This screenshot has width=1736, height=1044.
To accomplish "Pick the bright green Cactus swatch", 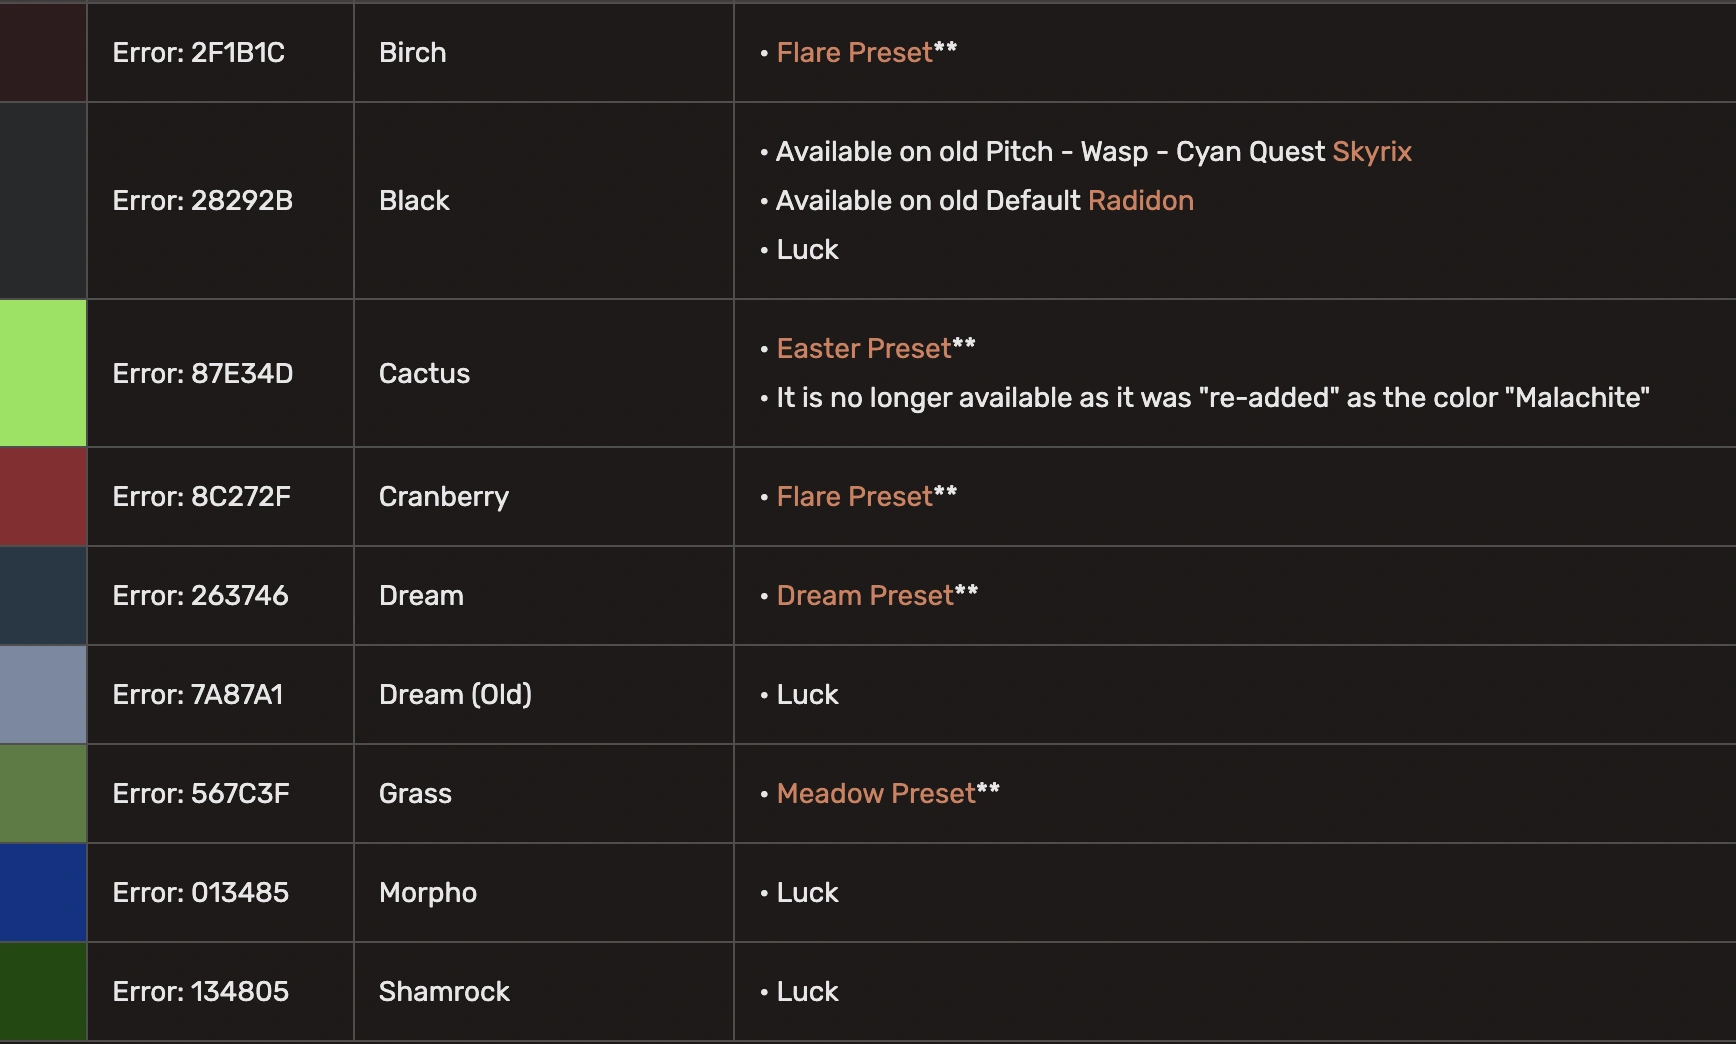I will click(x=43, y=373).
